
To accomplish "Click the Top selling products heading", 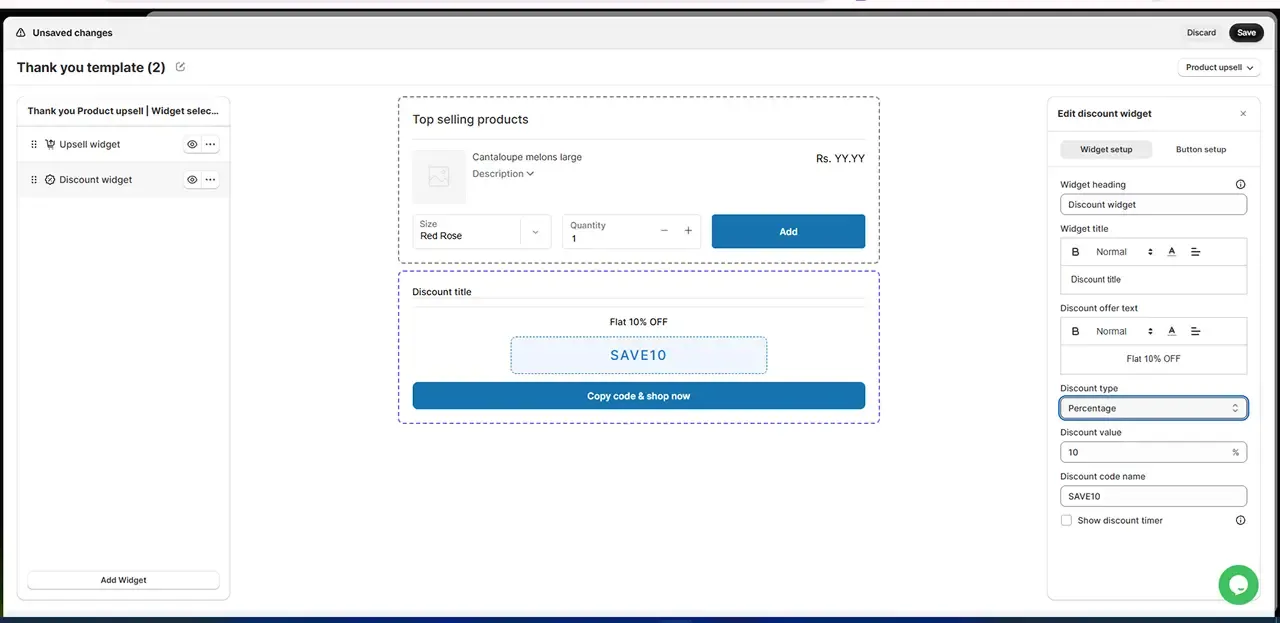I will click(x=470, y=119).
